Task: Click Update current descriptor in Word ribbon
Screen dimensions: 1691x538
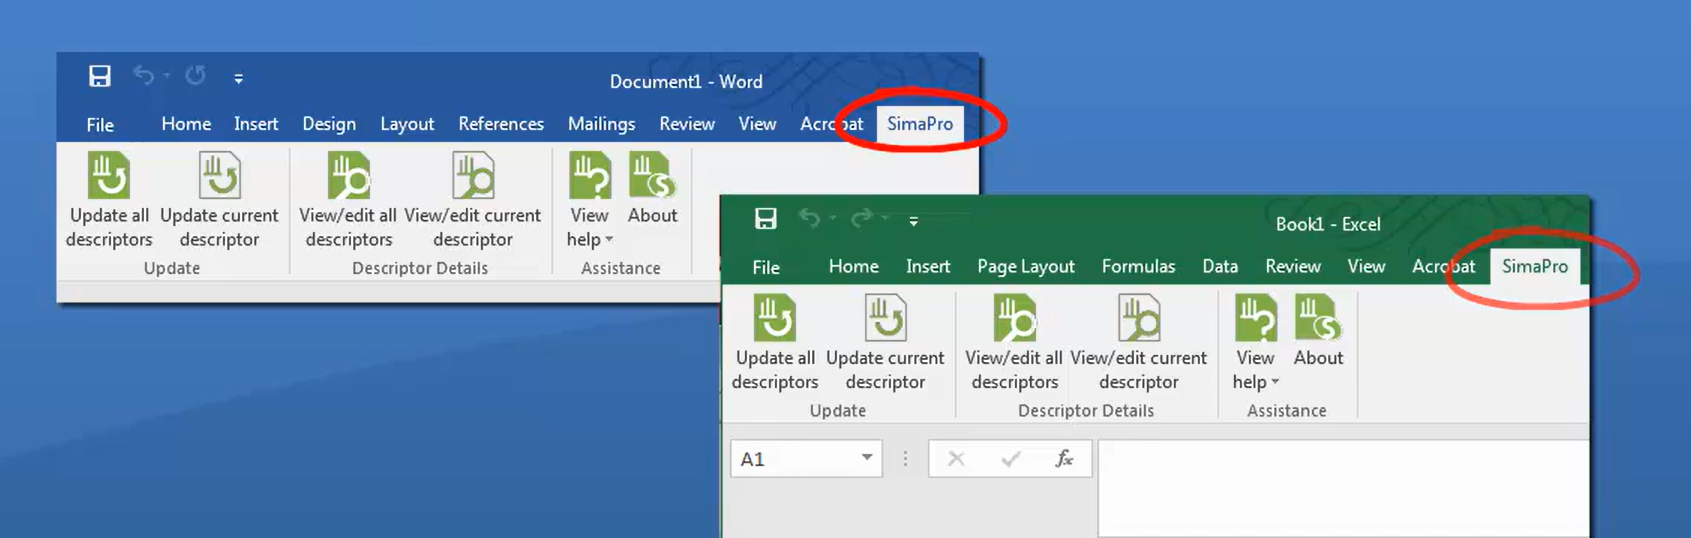Action: [219, 177]
